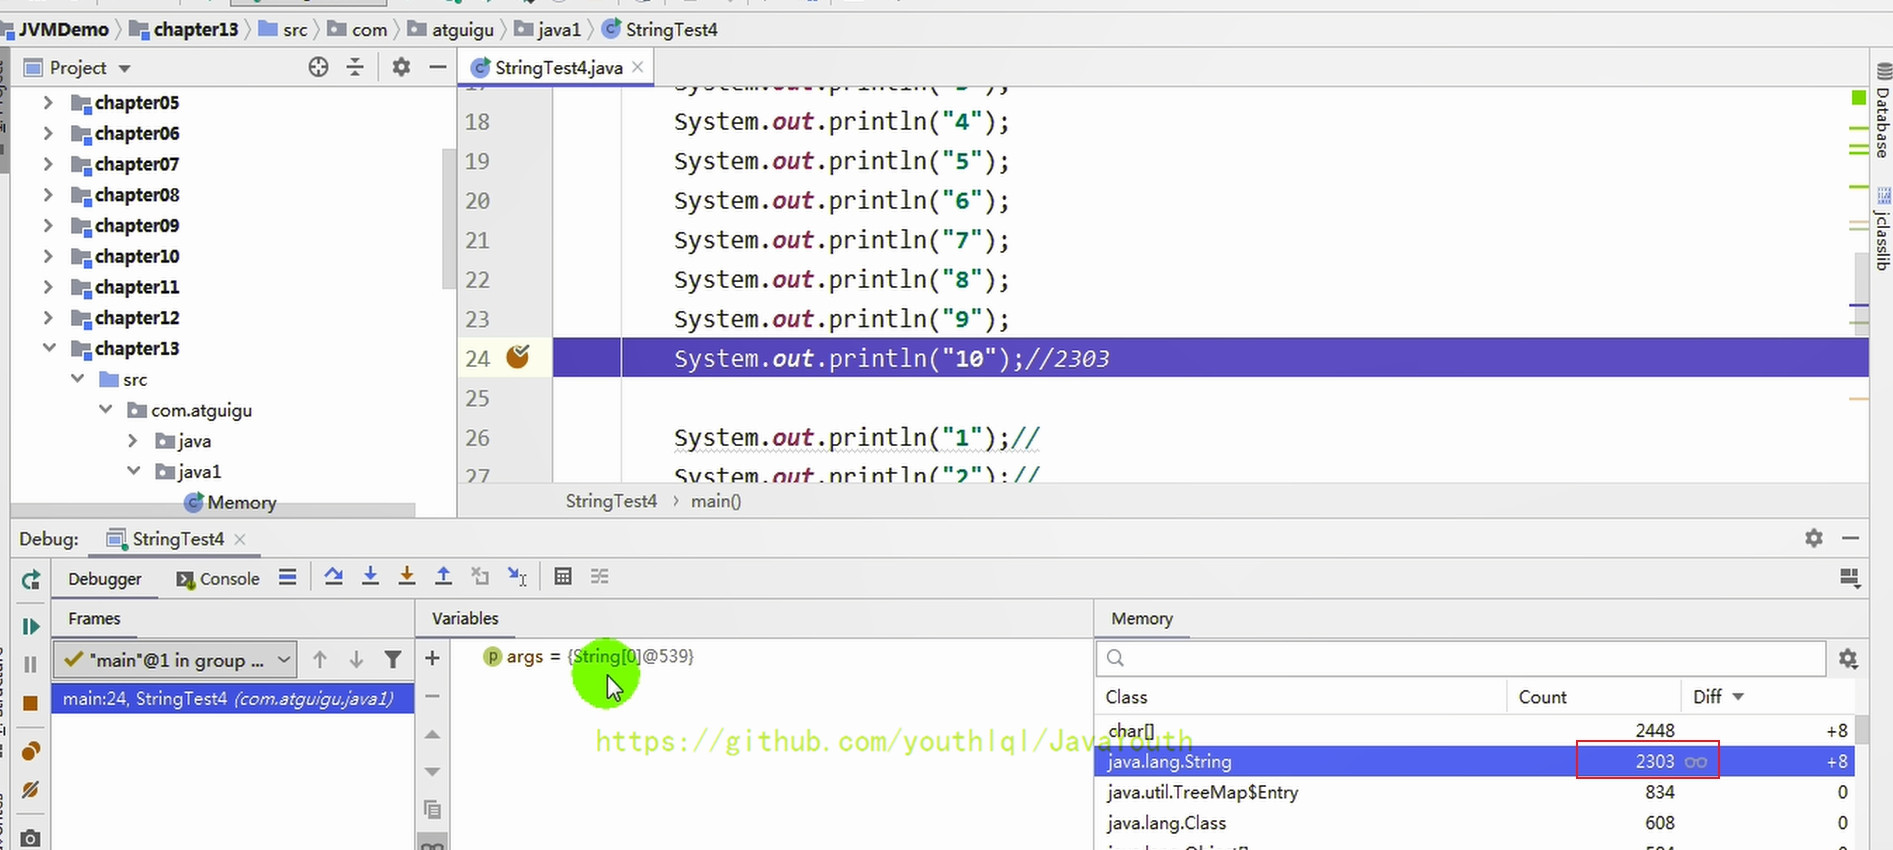Expand the chapter05 folder node
The height and width of the screenshot is (850, 1893).
[47, 102]
